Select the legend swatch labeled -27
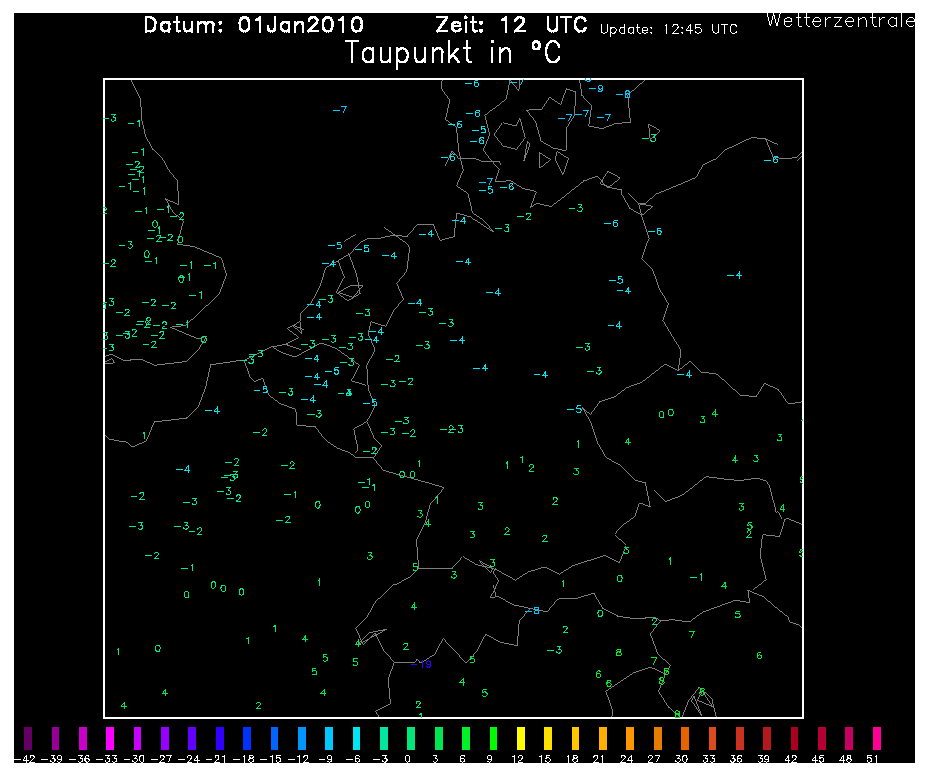Screen dimensions: 928x776 pos(165,738)
